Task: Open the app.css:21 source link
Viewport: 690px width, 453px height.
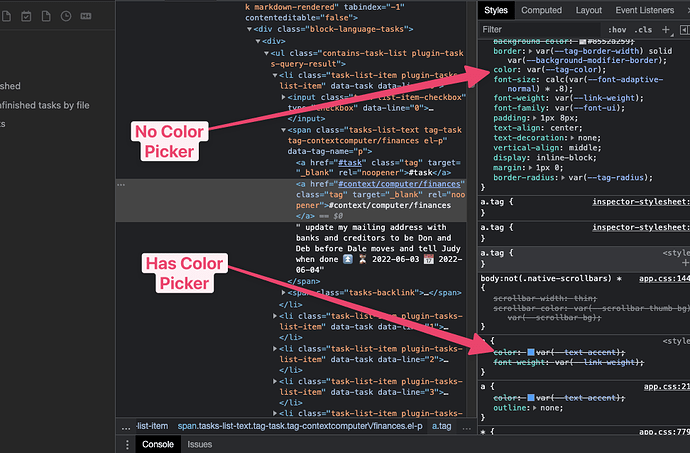Action: (667, 387)
